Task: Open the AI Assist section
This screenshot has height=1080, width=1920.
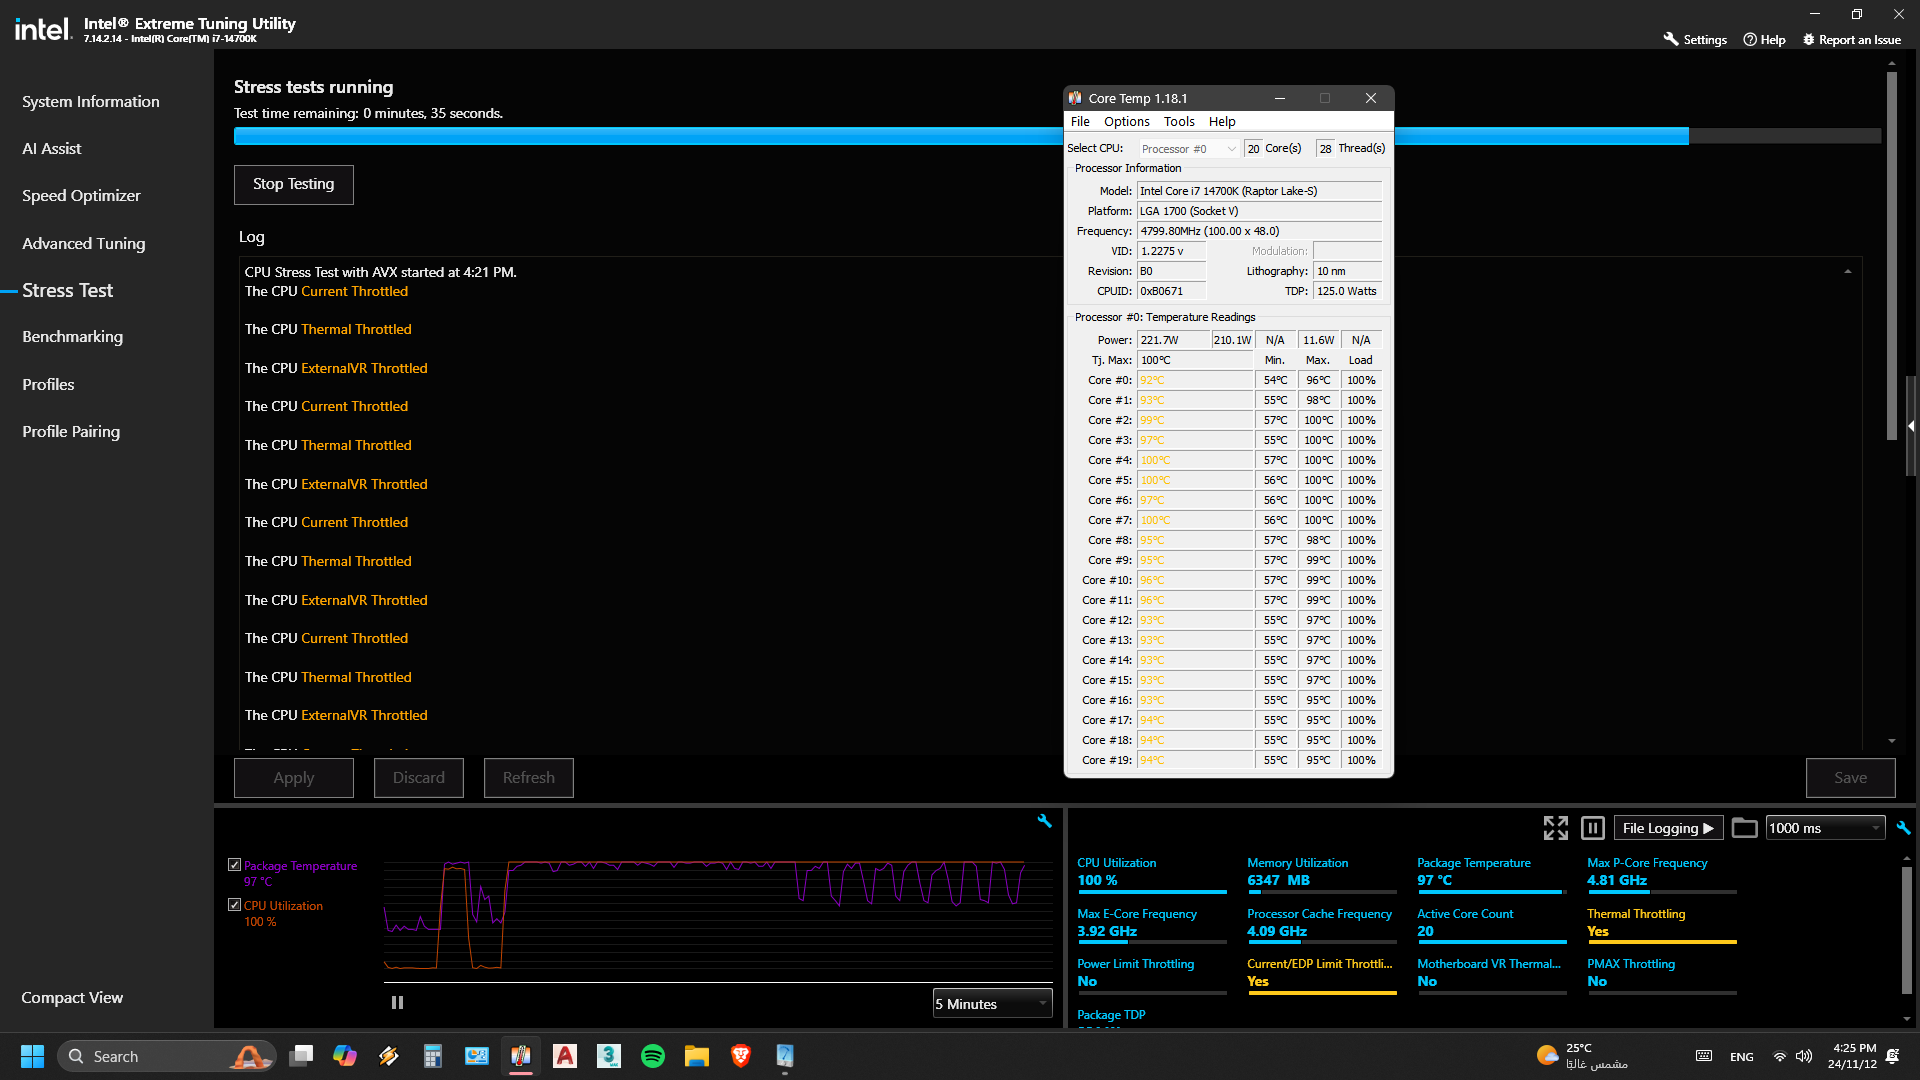Action: 52,148
